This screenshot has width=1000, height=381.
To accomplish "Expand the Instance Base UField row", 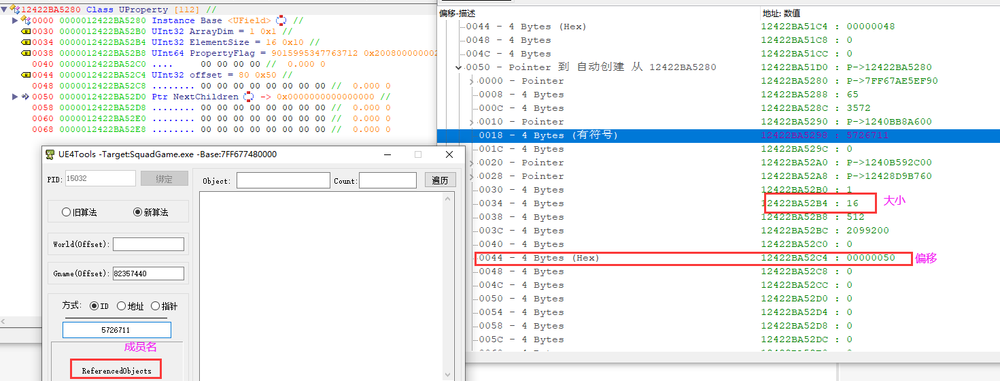I will click(15, 20).
